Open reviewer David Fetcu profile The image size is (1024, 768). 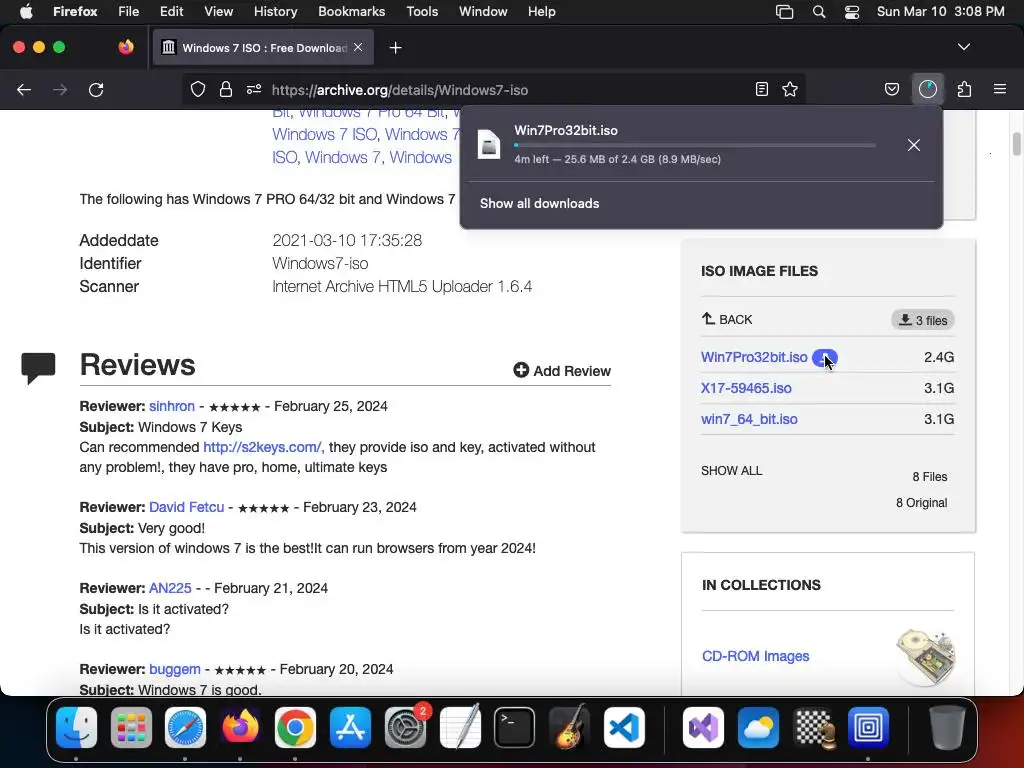pyautogui.click(x=186, y=507)
